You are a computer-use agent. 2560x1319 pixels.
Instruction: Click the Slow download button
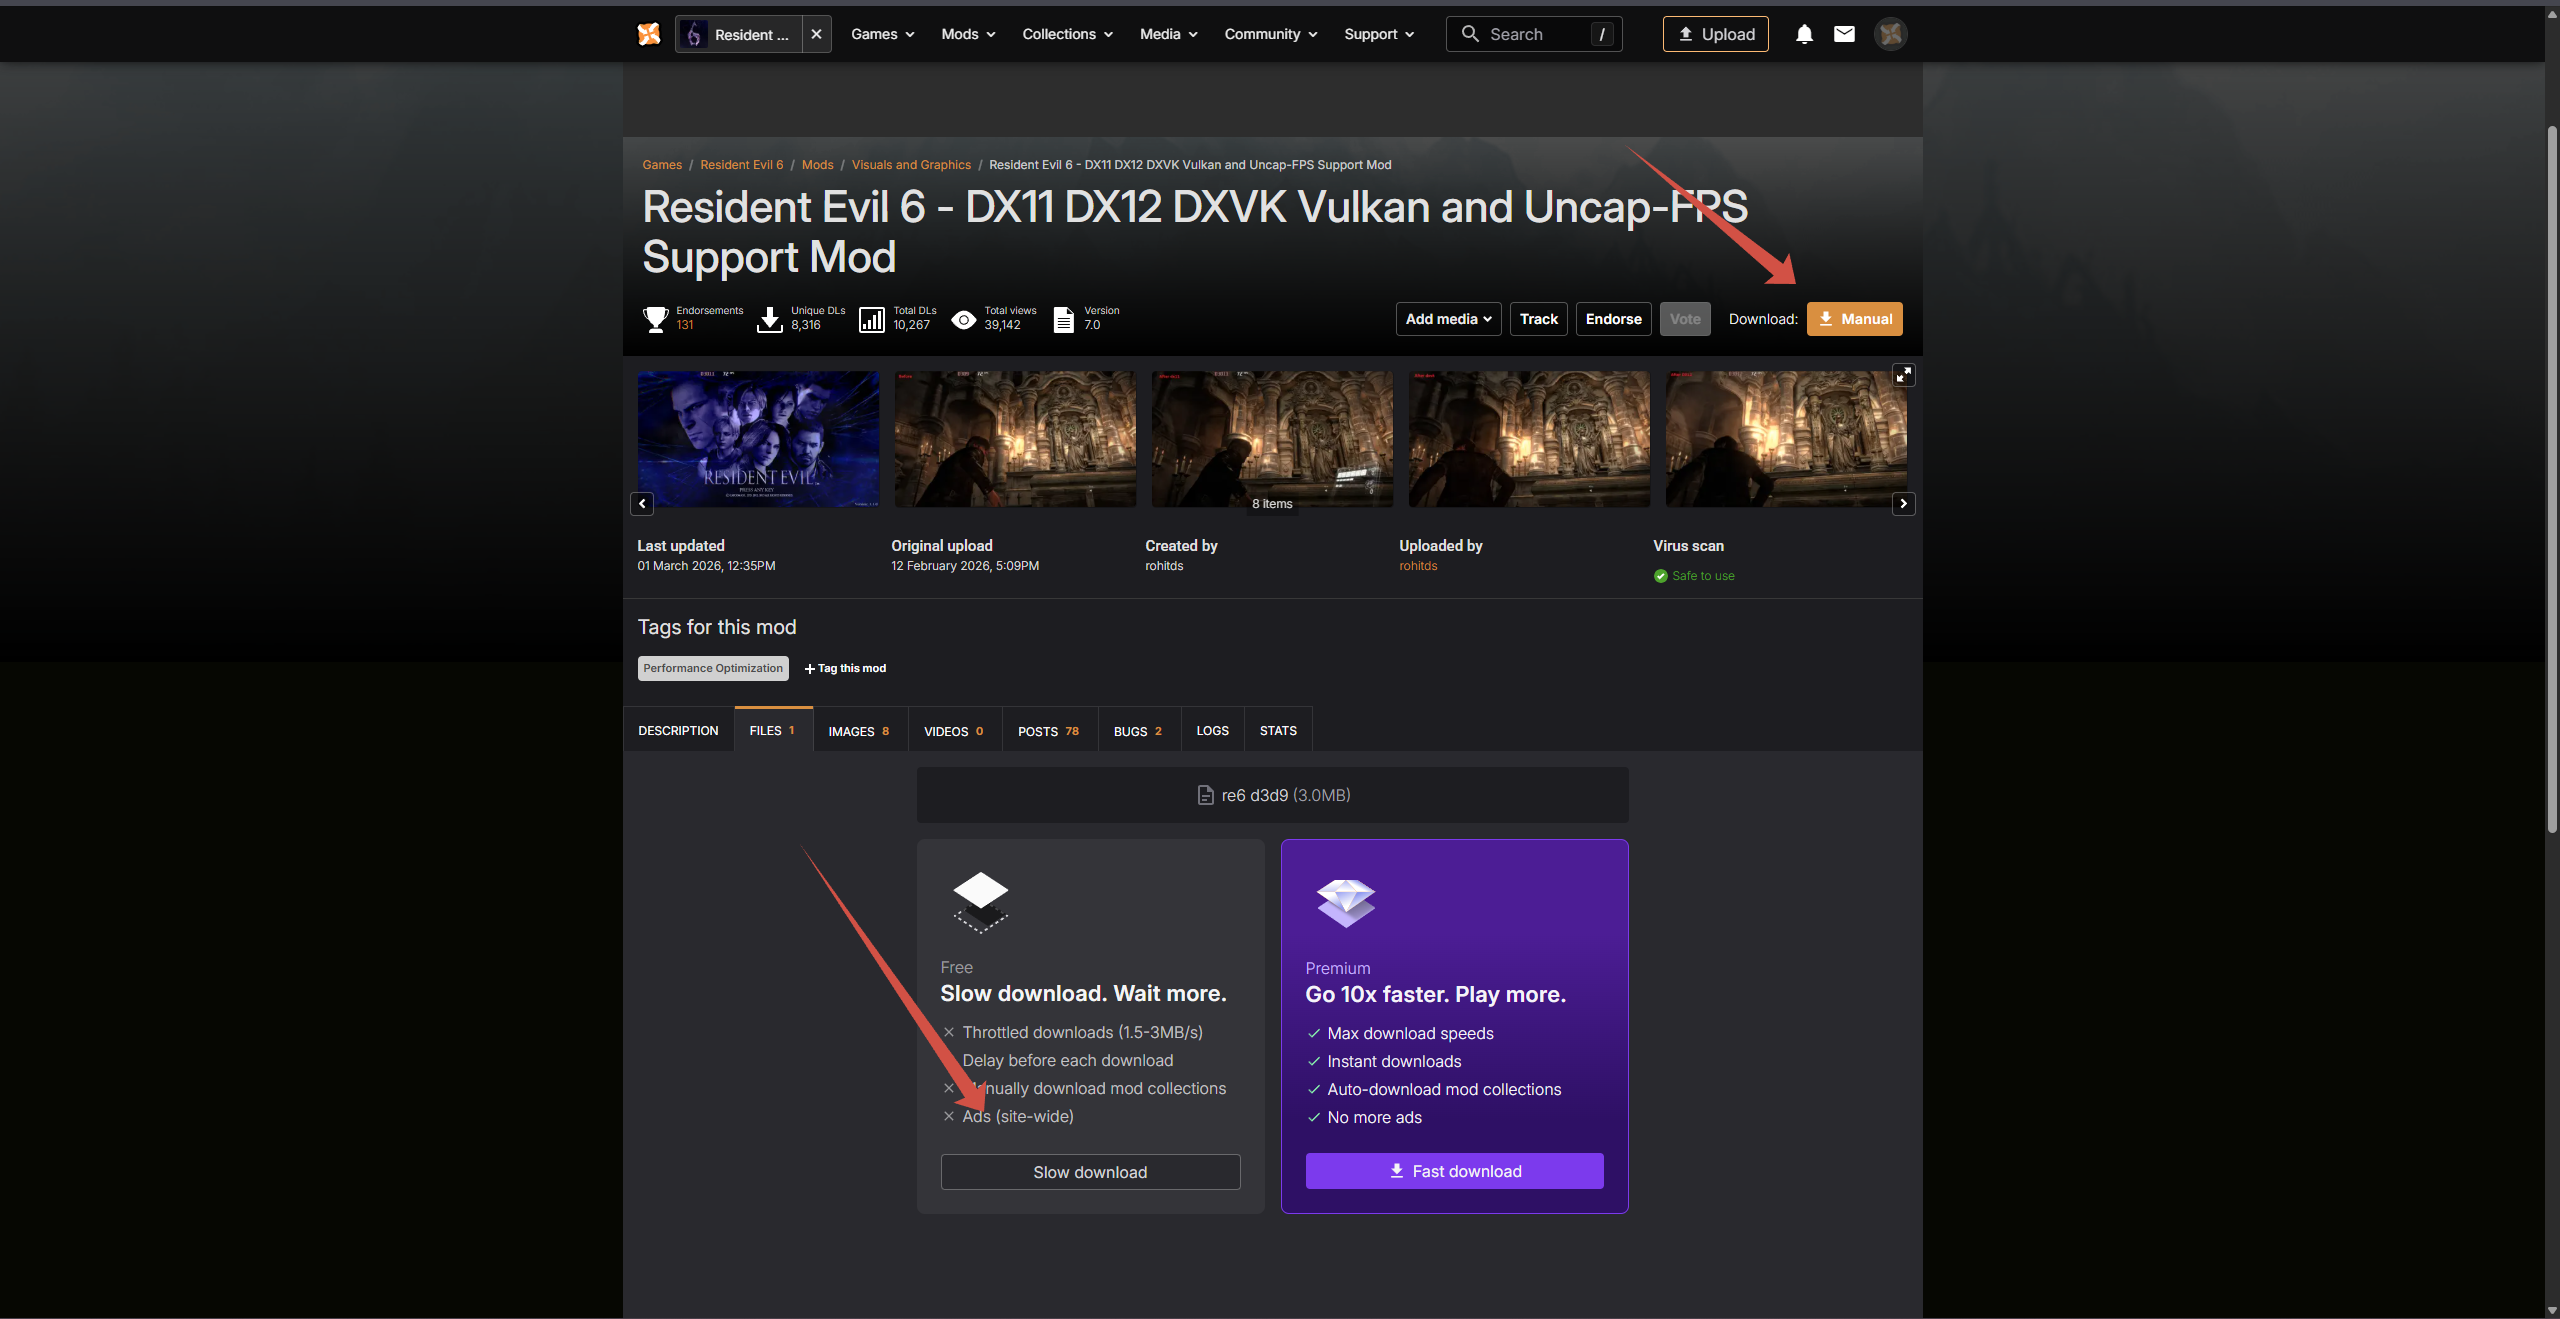[1090, 1172]
